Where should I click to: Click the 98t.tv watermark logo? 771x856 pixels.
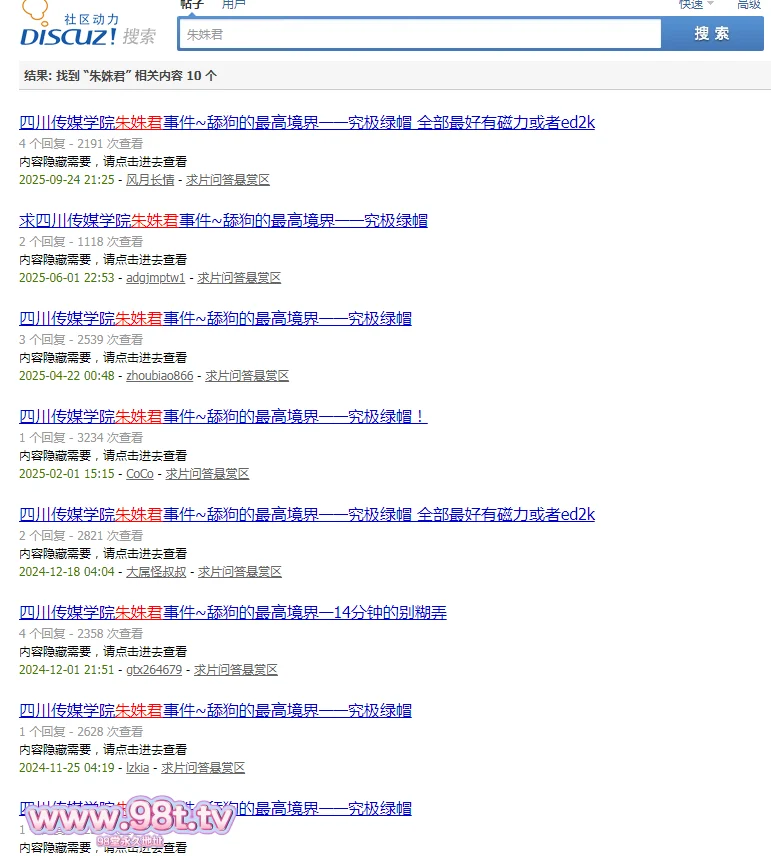point(130,821)
